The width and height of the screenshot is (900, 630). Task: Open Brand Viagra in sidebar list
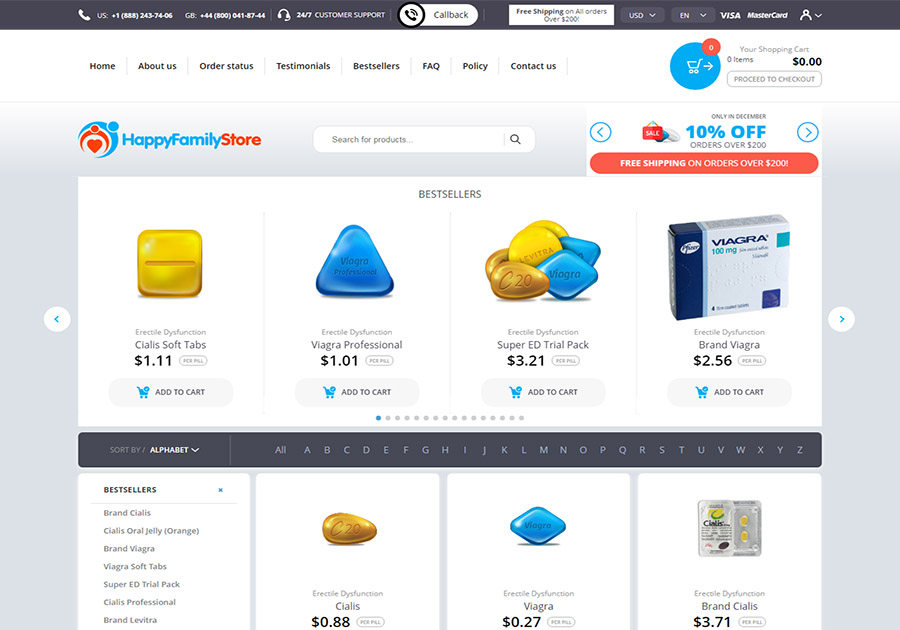[129, 549]
